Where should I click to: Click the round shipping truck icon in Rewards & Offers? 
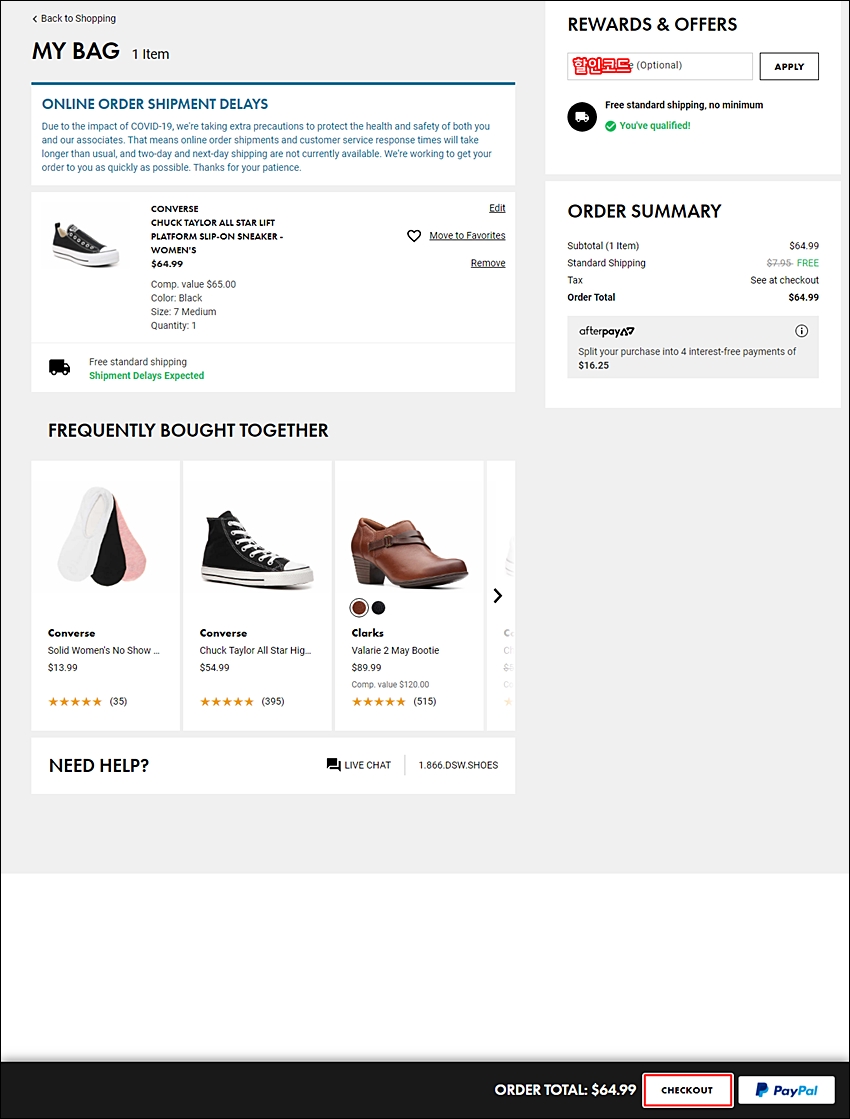(582, 116)
